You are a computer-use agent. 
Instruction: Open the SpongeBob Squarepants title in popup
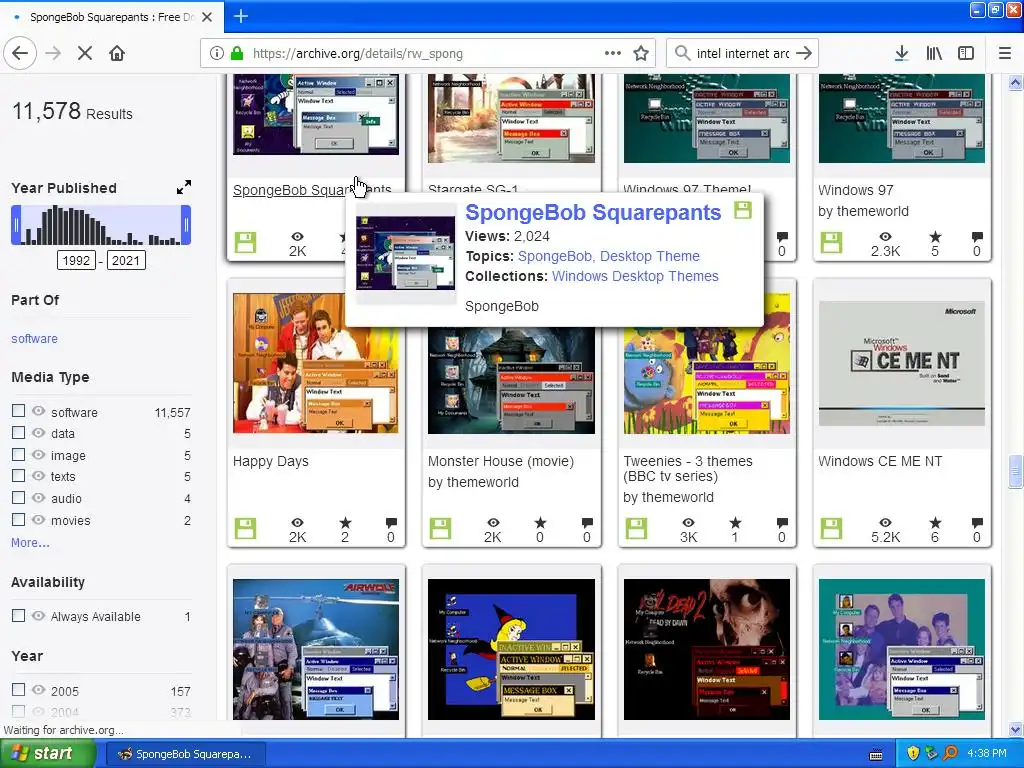point(593,212)
